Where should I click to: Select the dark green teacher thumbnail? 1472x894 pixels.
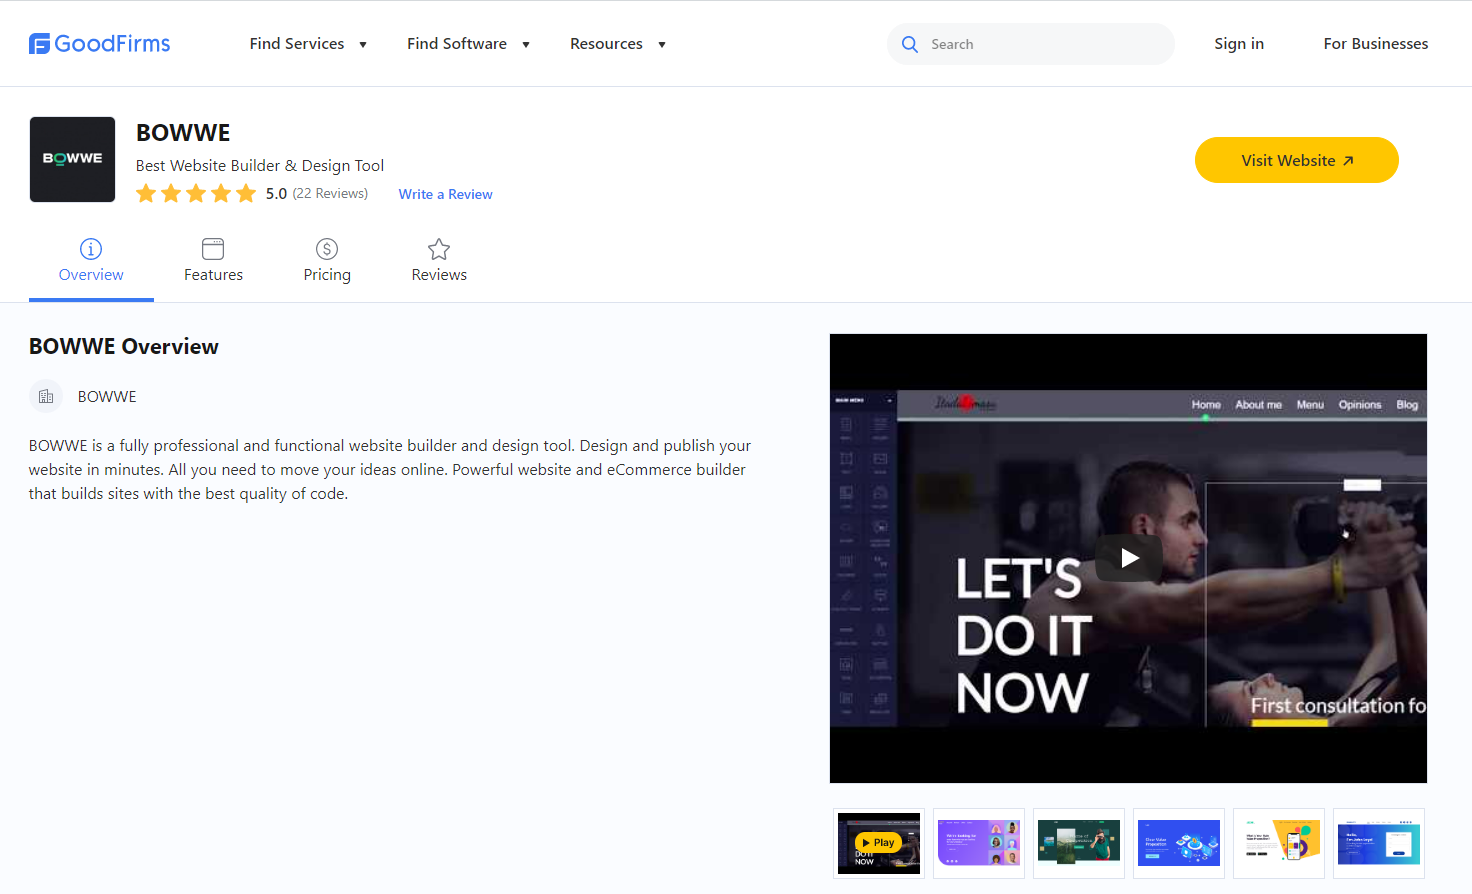point(1079,843)
